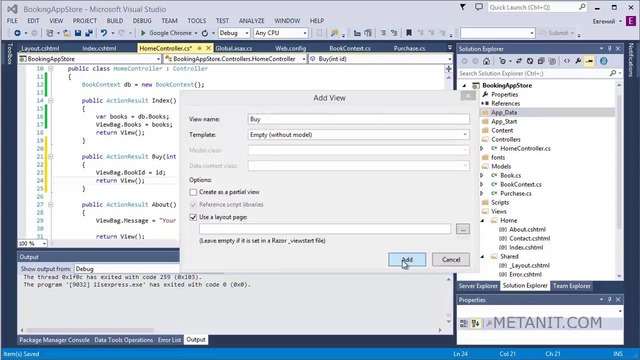Open the 100 % zoom dropdown

point(44,244)
